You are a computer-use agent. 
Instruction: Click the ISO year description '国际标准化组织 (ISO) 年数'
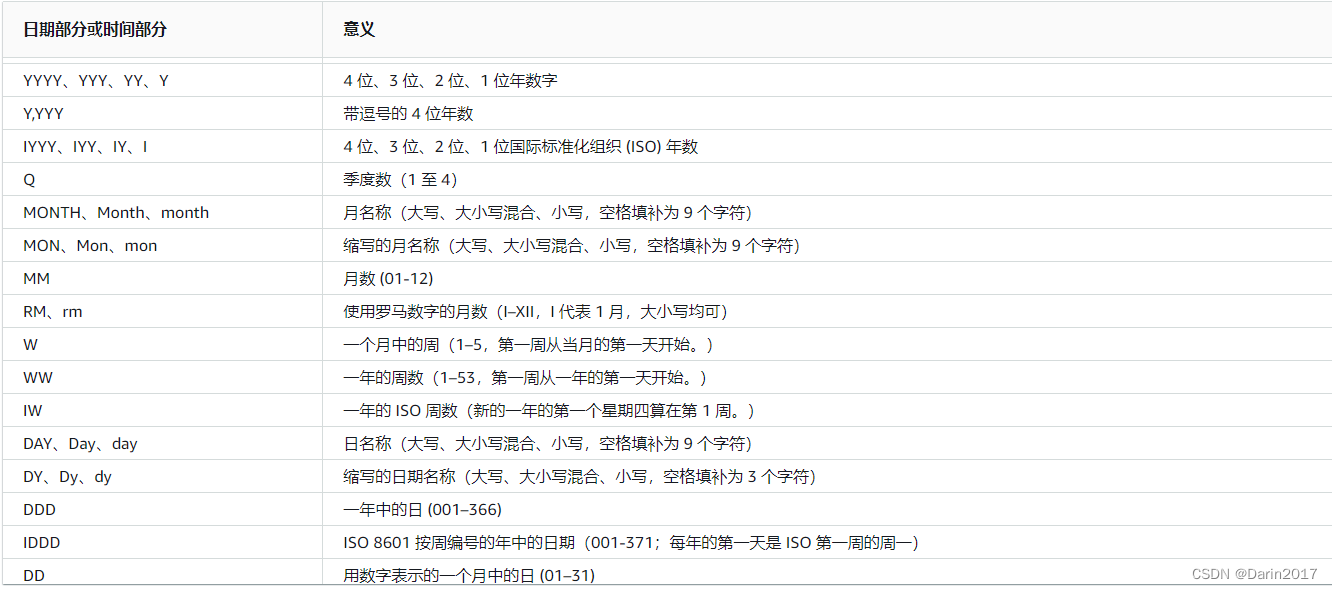point(604,147)
